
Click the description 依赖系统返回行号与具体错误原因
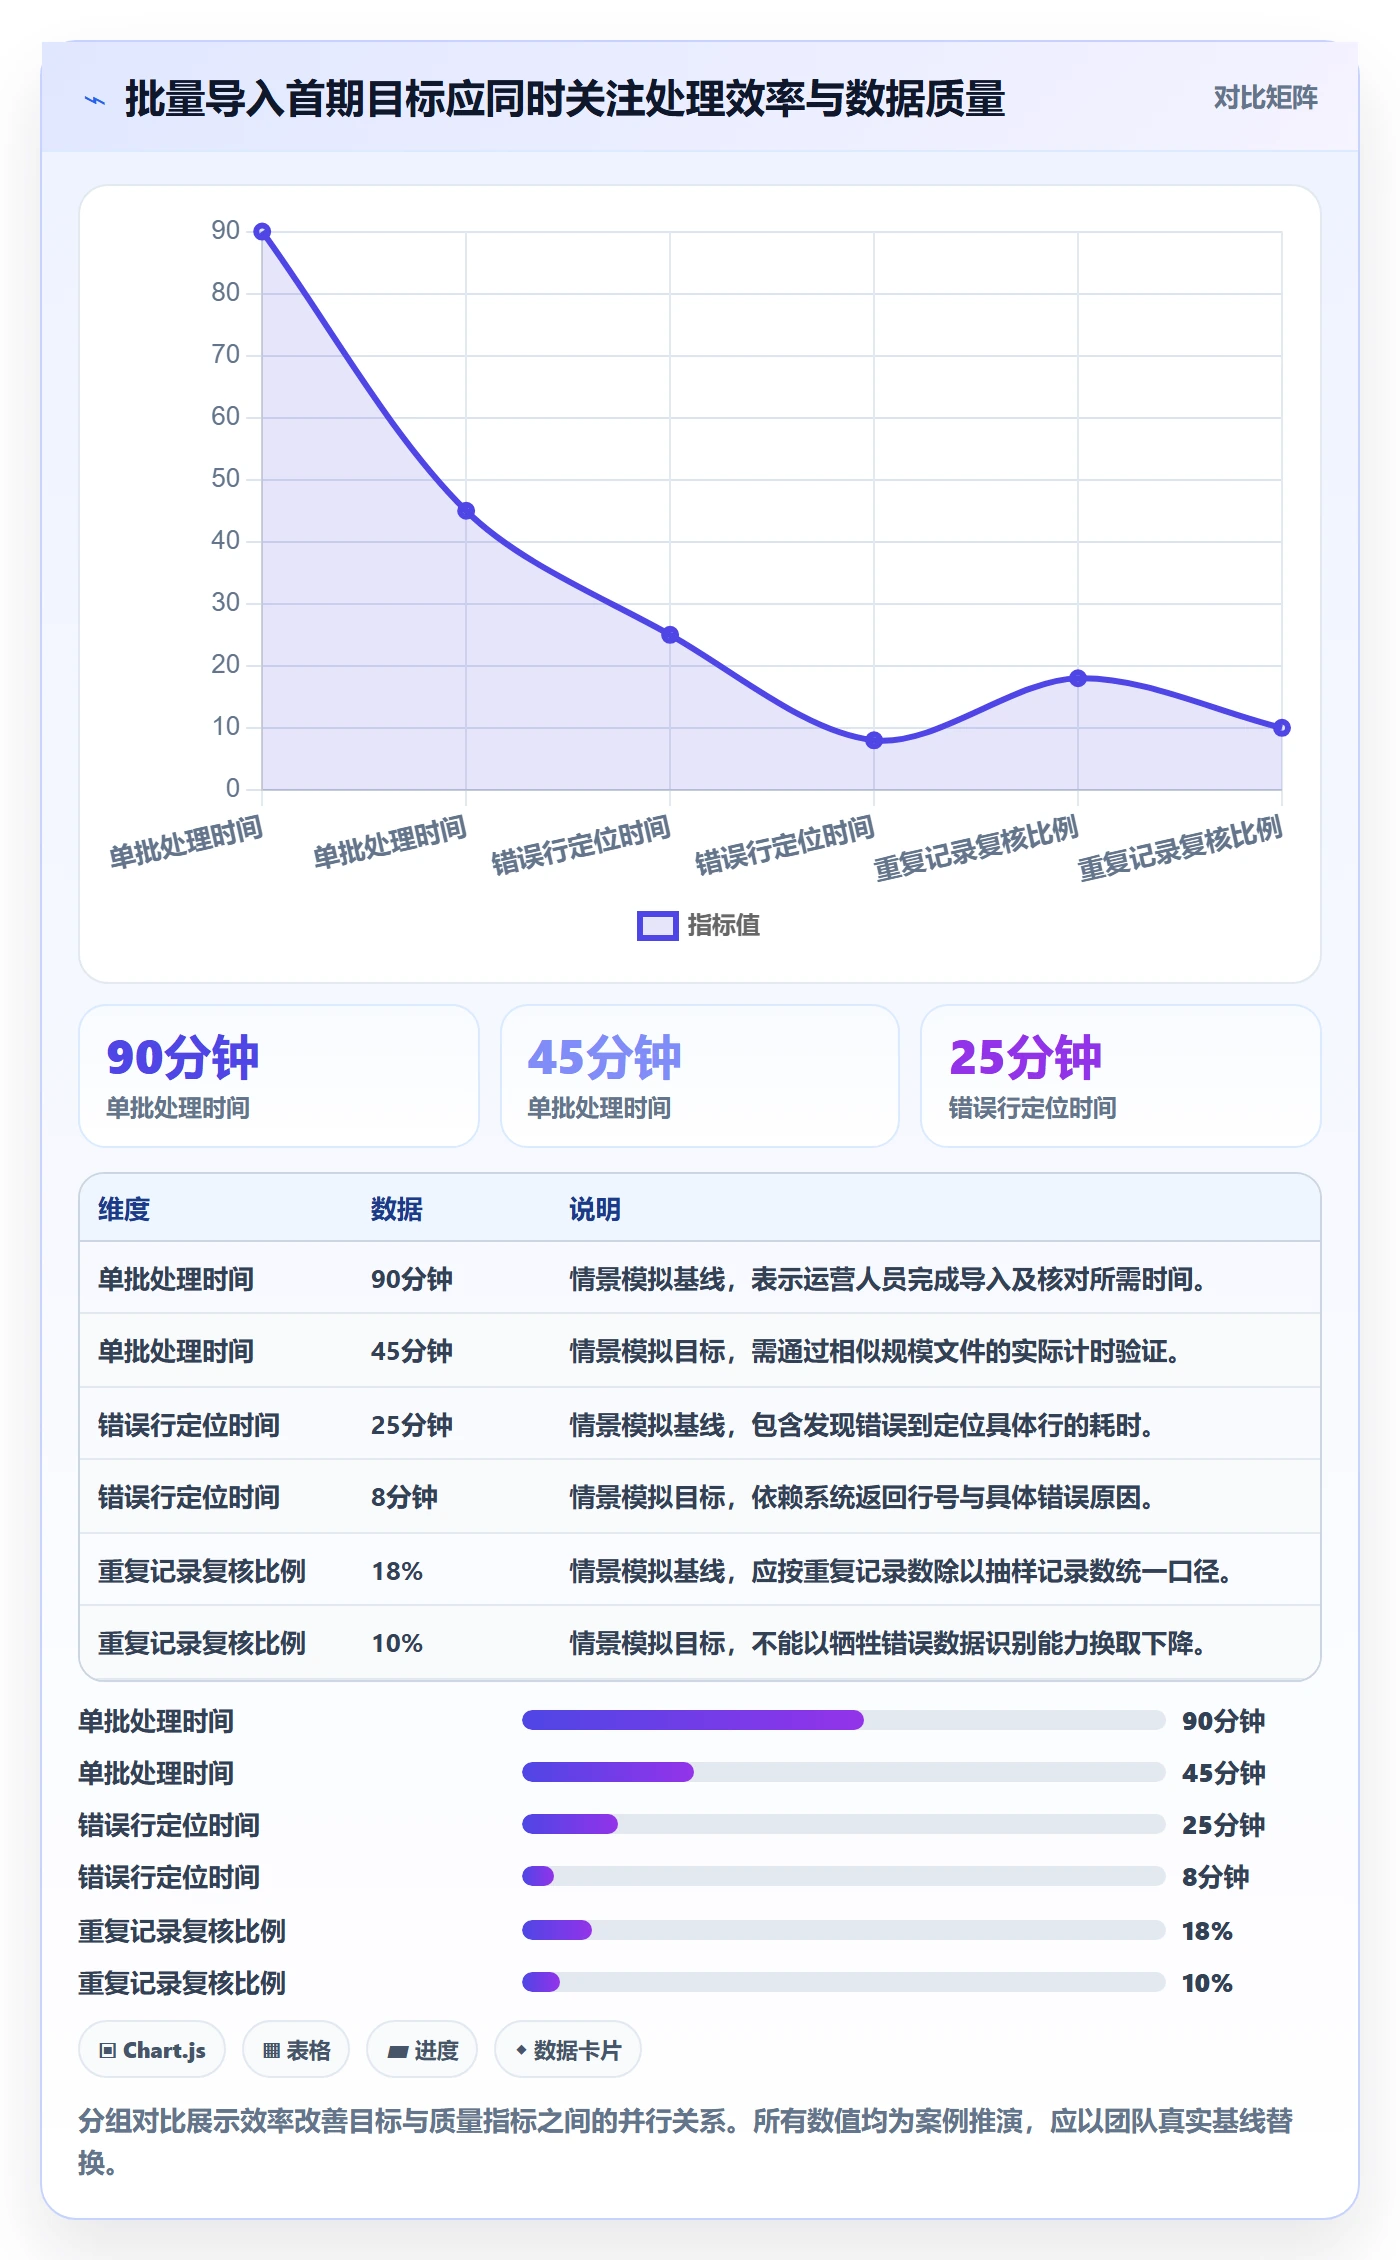tap(952, 1497)
